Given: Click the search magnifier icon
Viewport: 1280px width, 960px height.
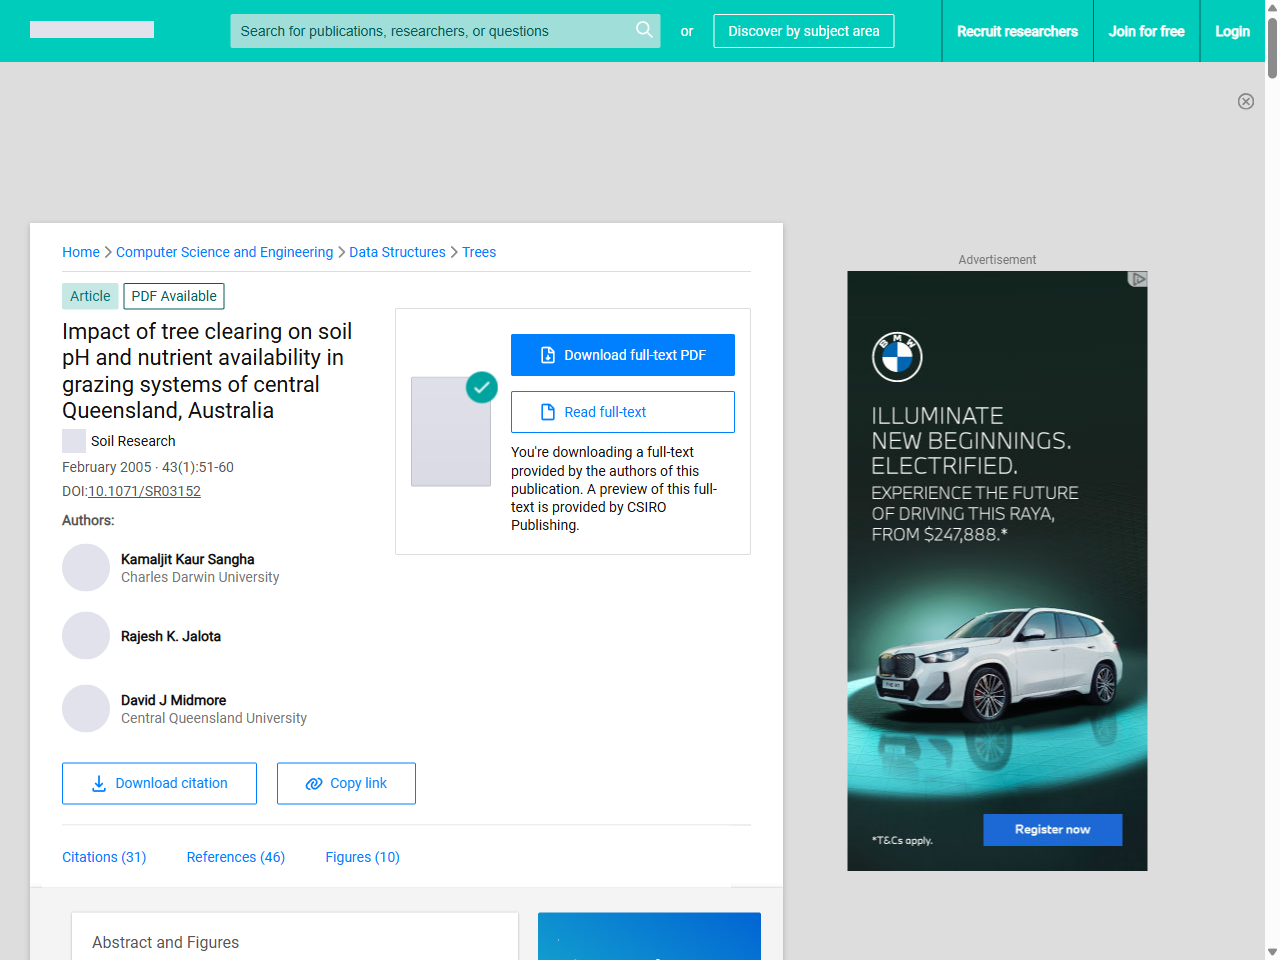Looking at the screenshot, I should point(644,30).
